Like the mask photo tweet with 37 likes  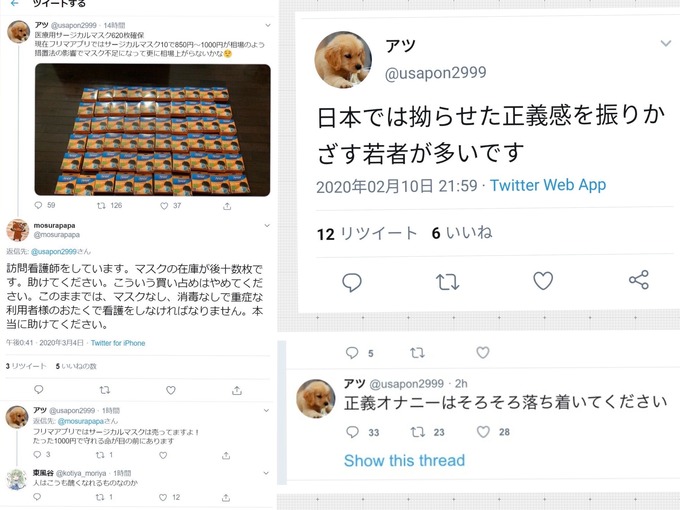pyautogui.click(x=164, y=206)
